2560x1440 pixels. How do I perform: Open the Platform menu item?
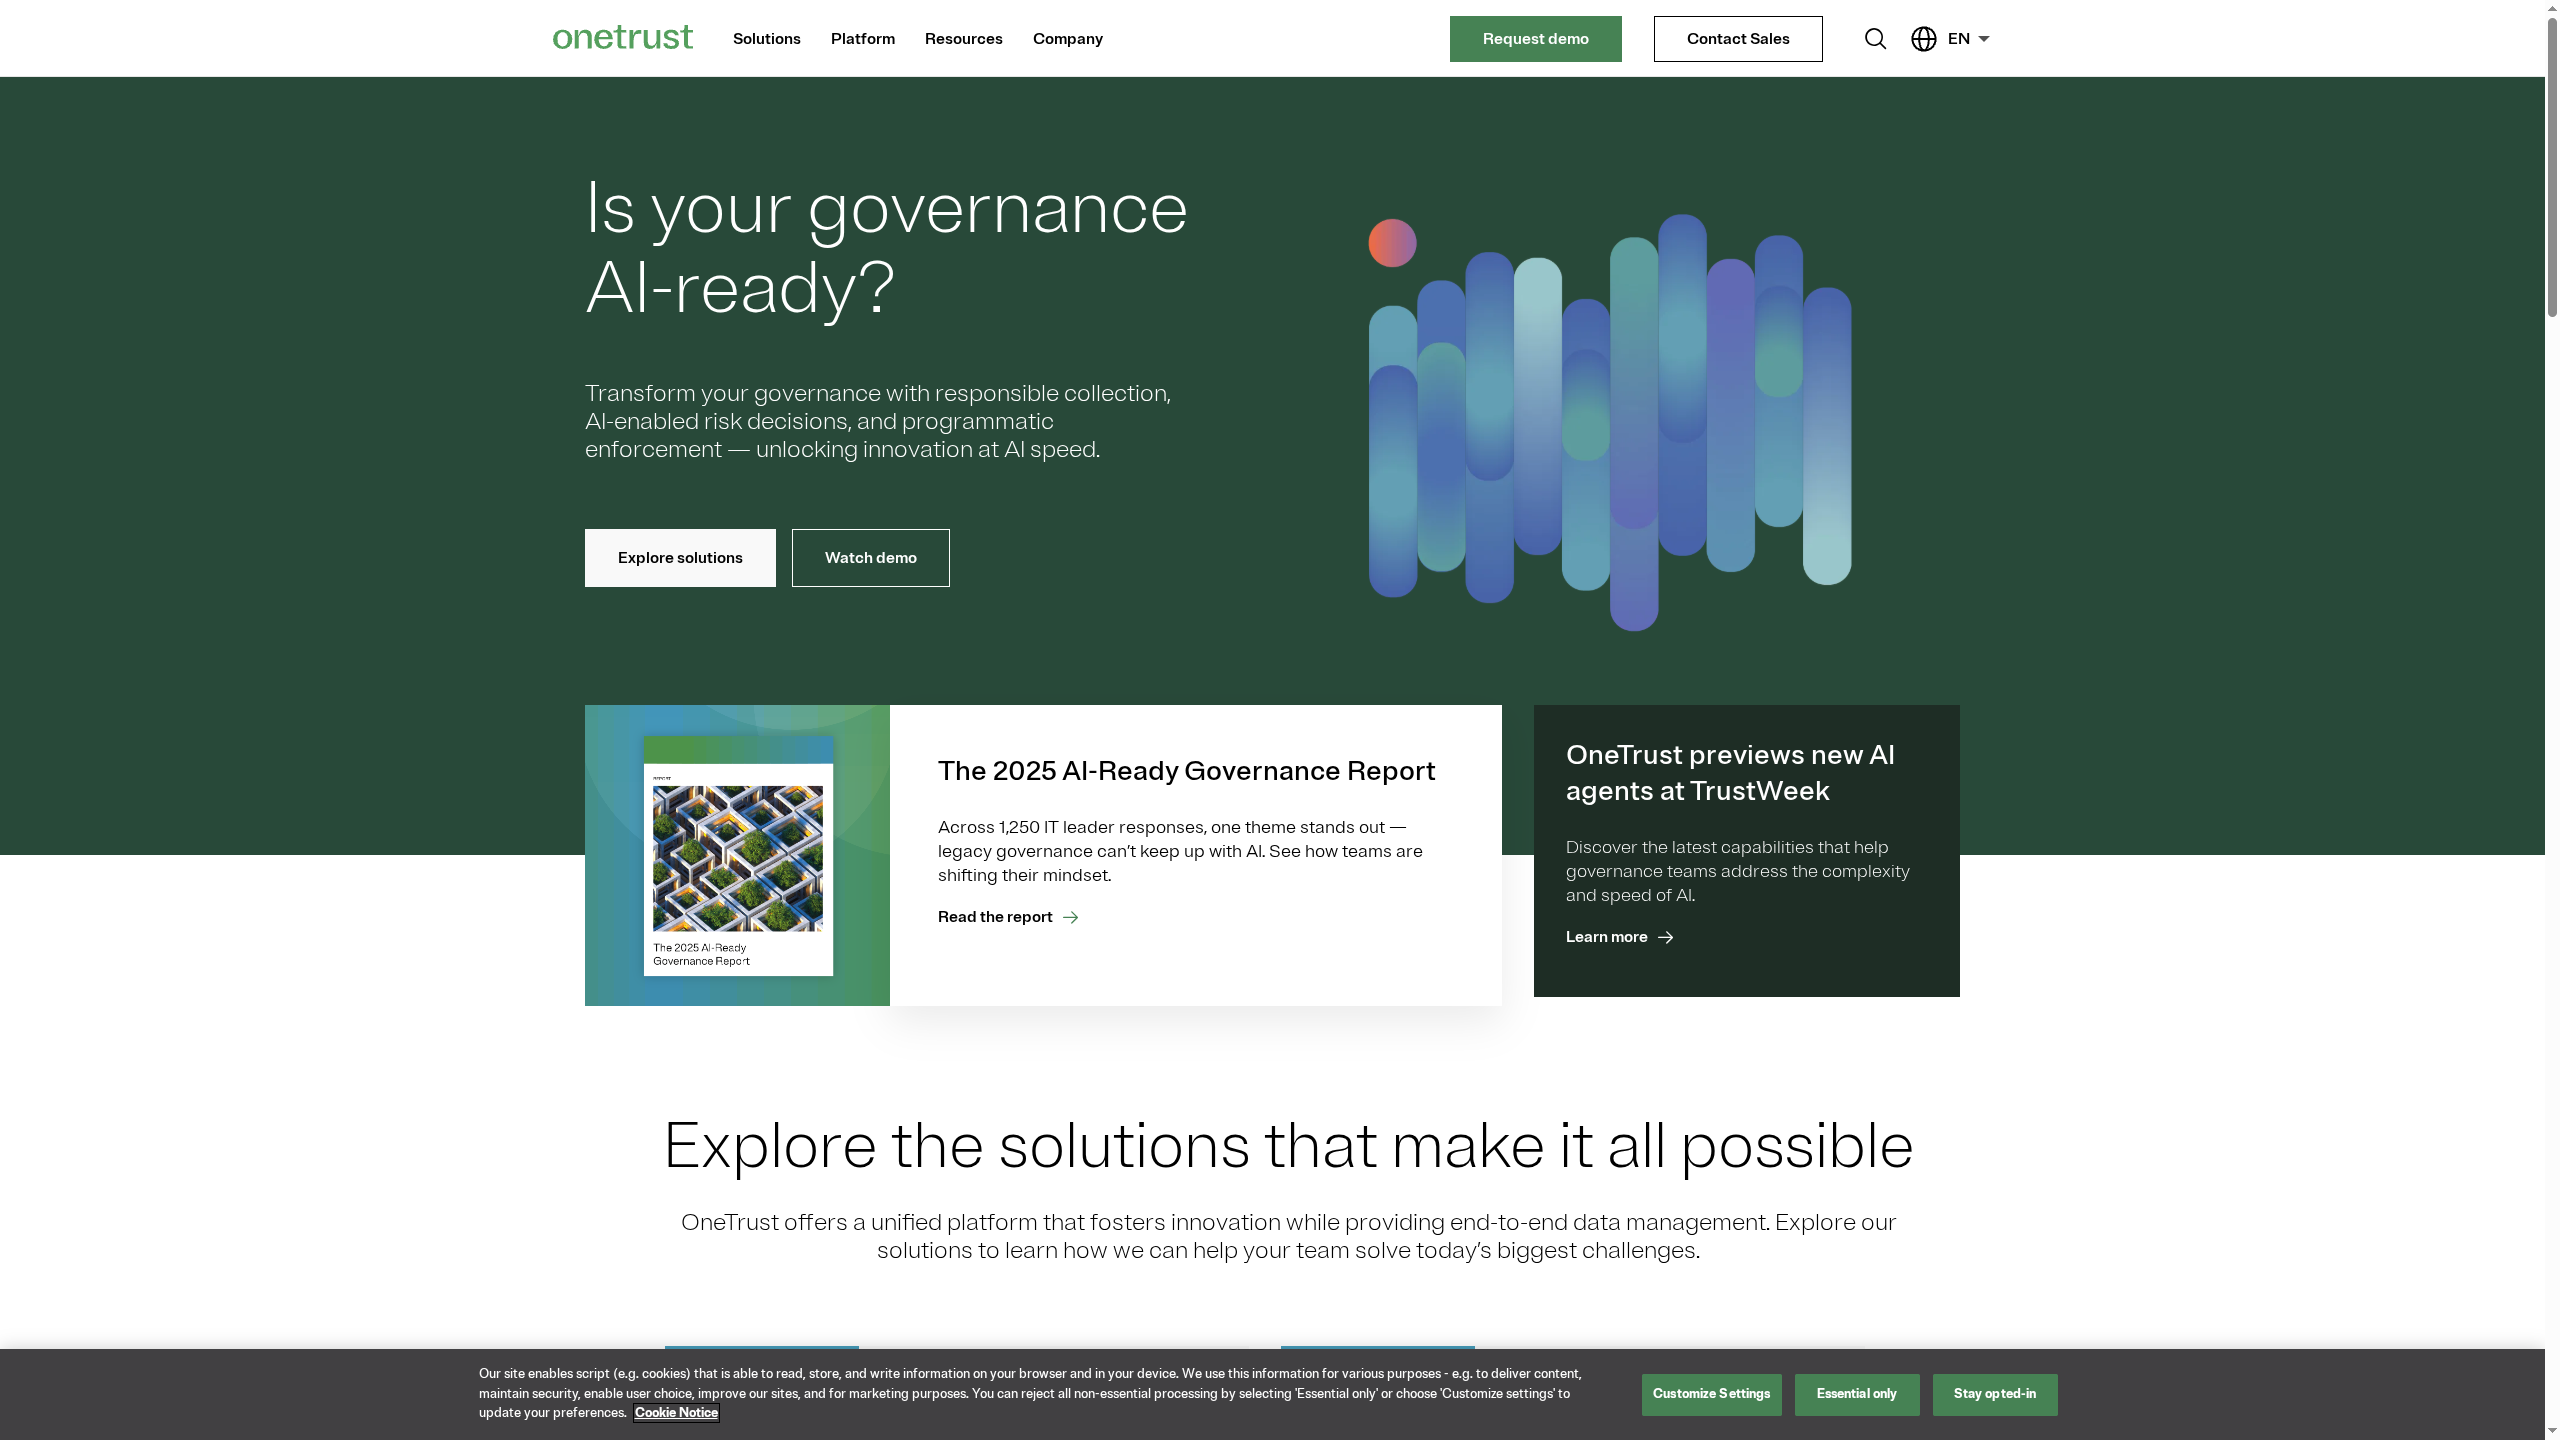point(862,38)
